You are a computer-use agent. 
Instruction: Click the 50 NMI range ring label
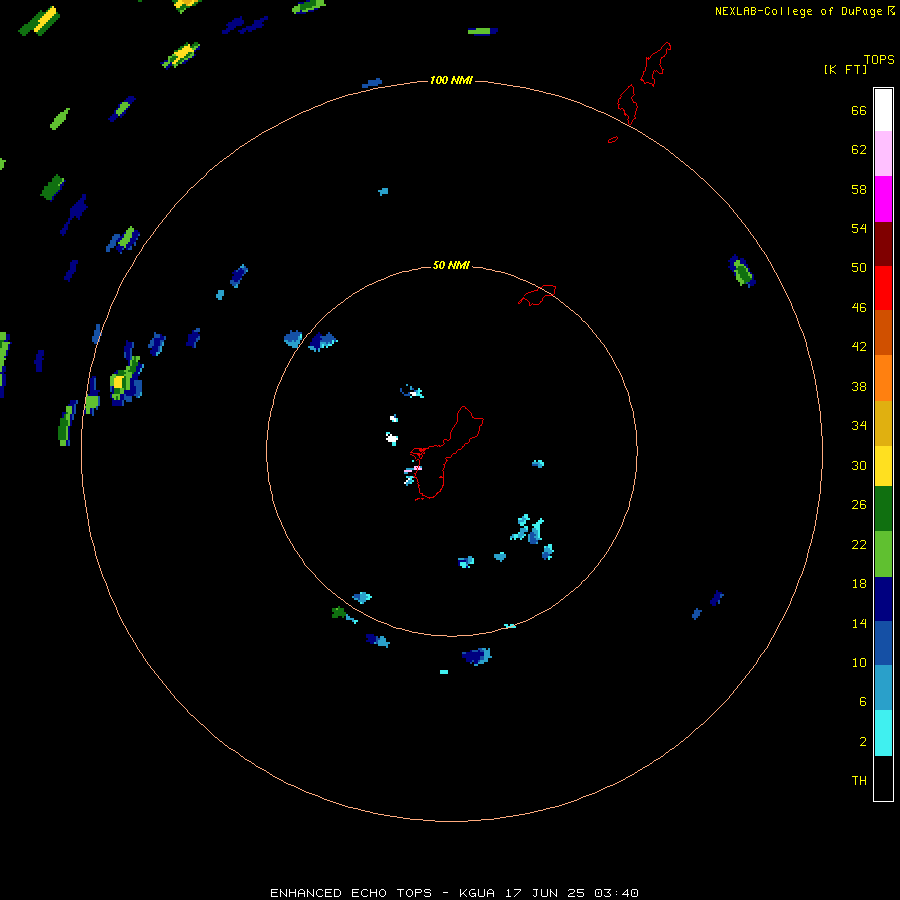point(451,265)
